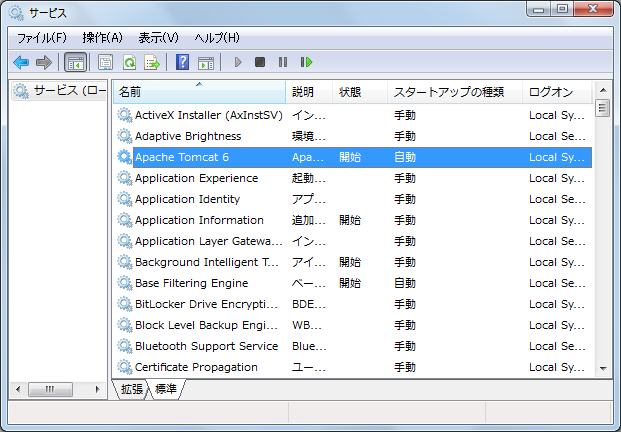Click the Show/Hide Action Pane icon
The width and height of the screenshot is (621, 432).
click(x=206, y=62)
